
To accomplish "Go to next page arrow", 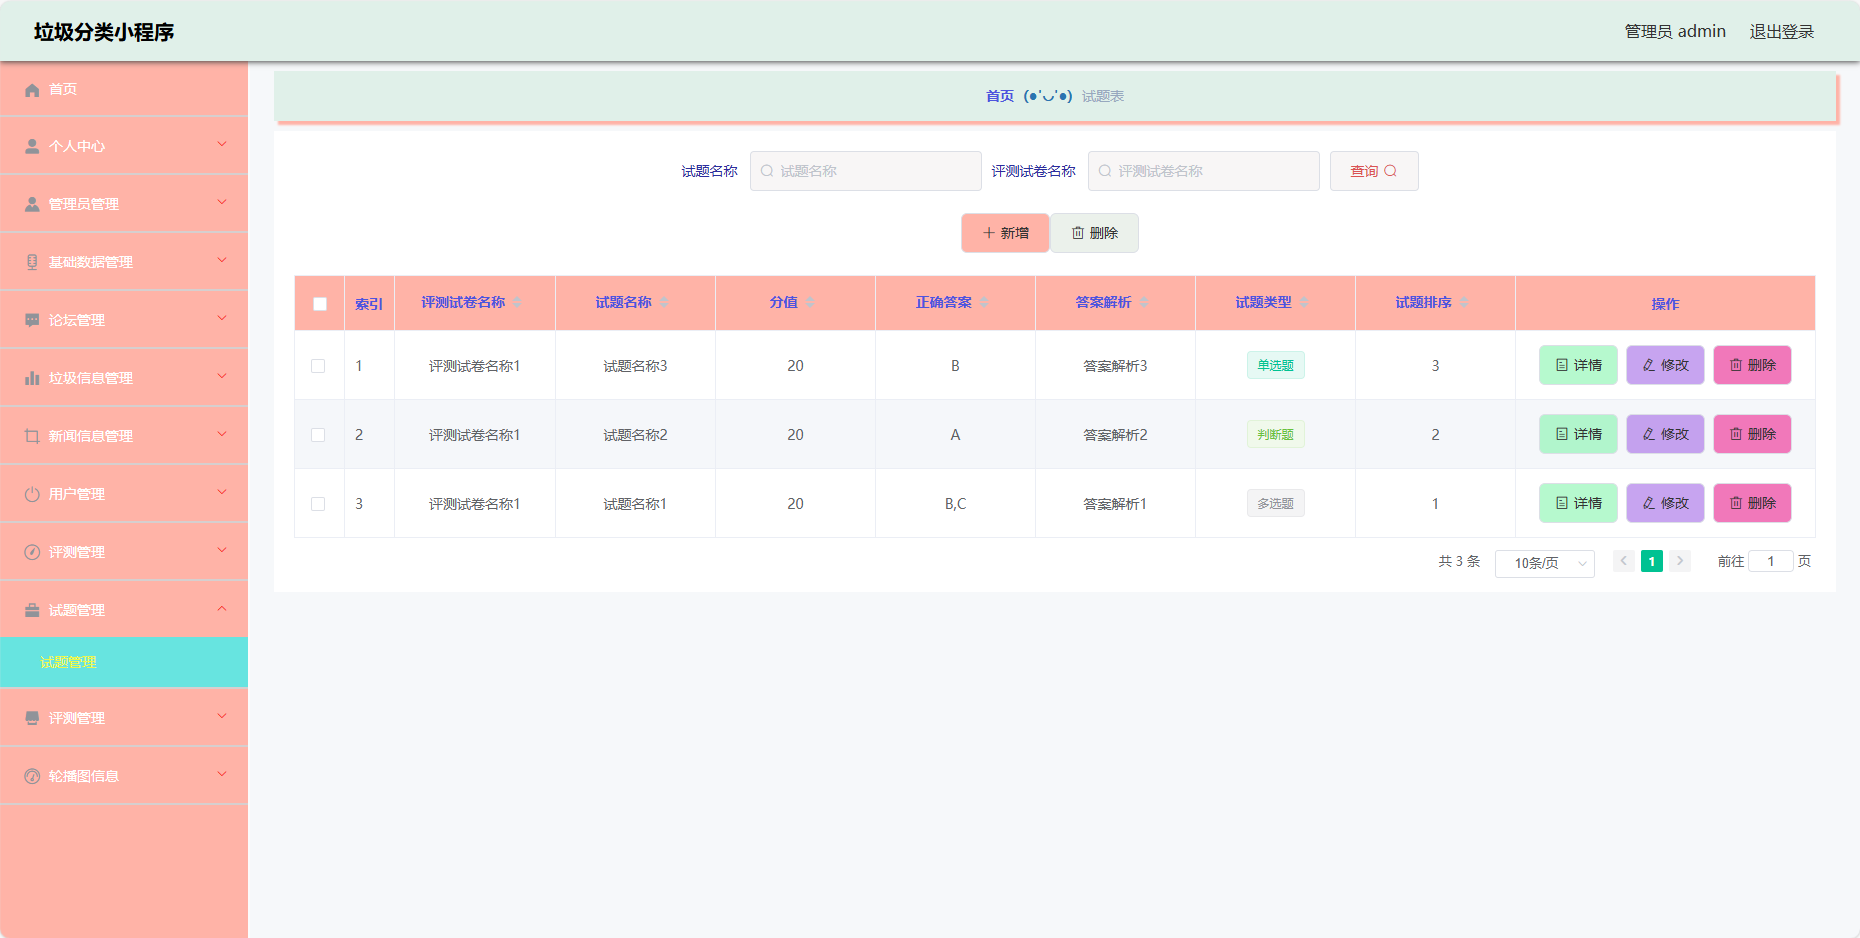I will (1680, 561).
